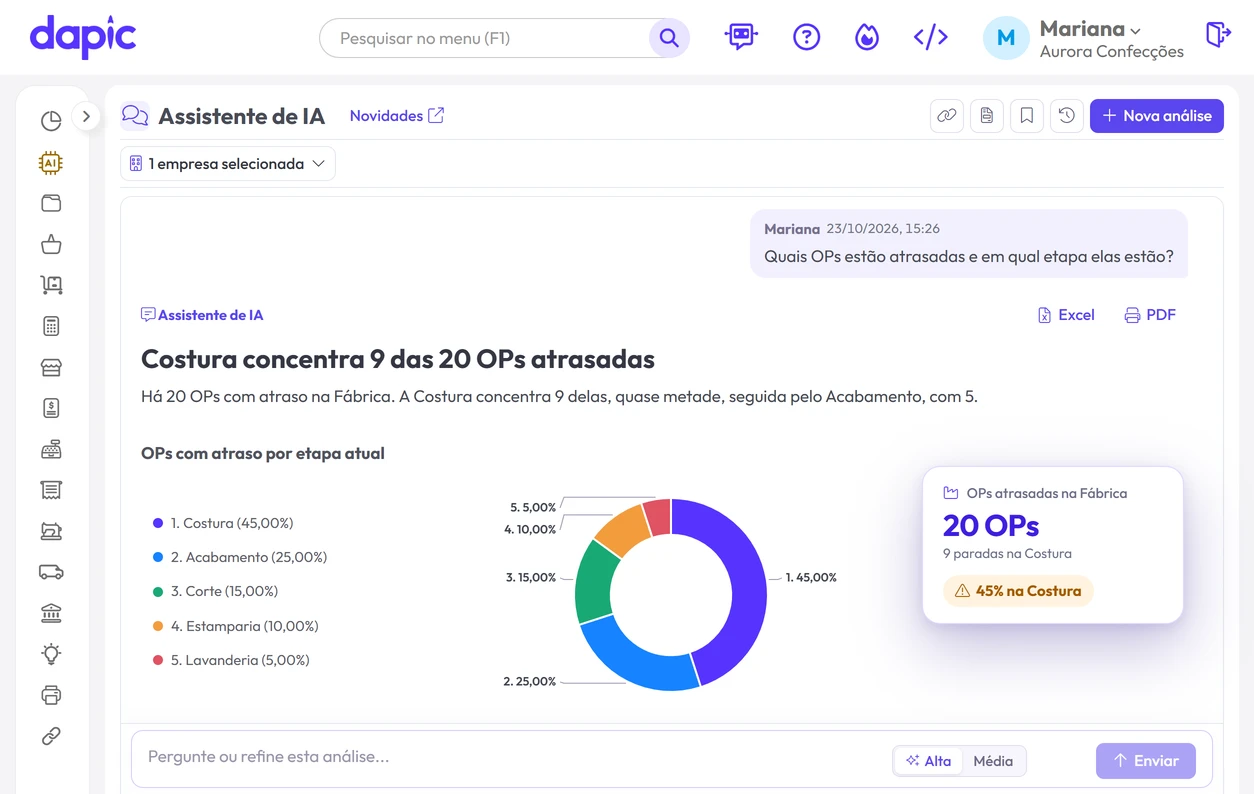The height and width of the screenshot is (794, 1254).
Task: Open the receipt list sidebar icon
Action: click(x=51, y=490)
